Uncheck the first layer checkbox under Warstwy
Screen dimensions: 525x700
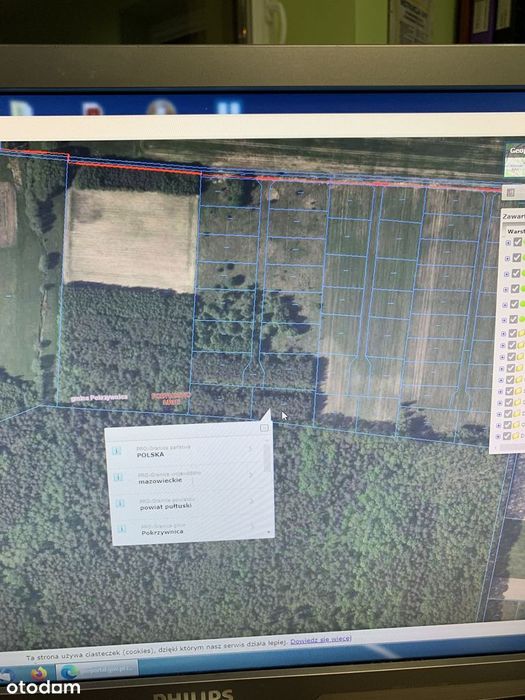click(517, 242)
